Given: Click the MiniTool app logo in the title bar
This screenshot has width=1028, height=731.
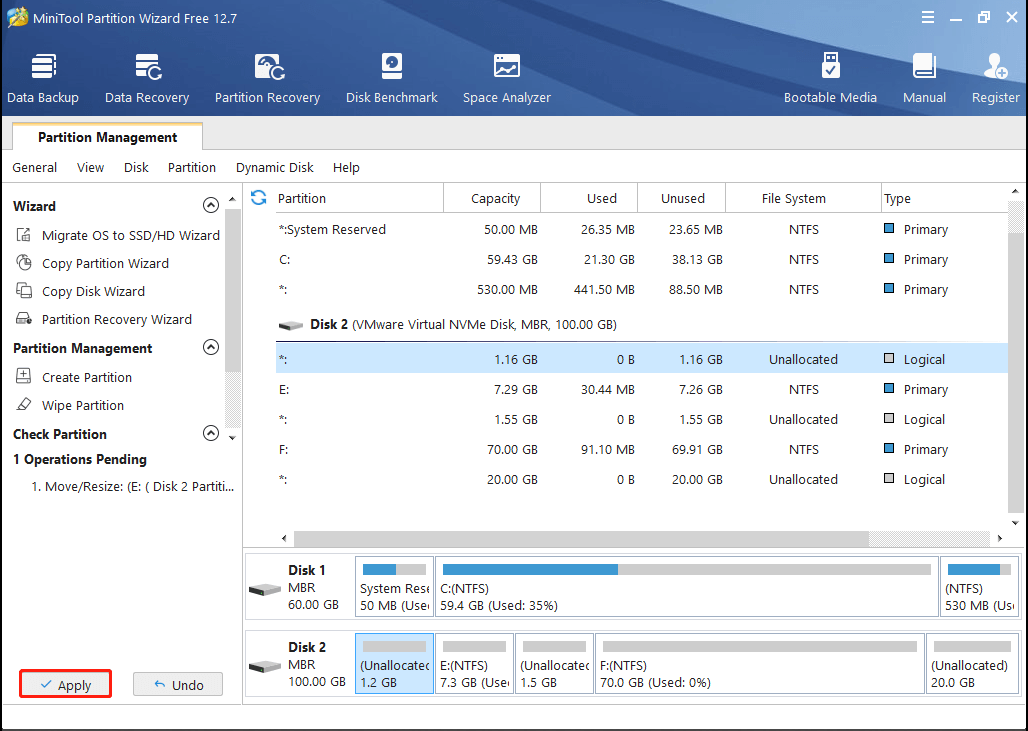Looking at the screenshot, I should 17,18.
